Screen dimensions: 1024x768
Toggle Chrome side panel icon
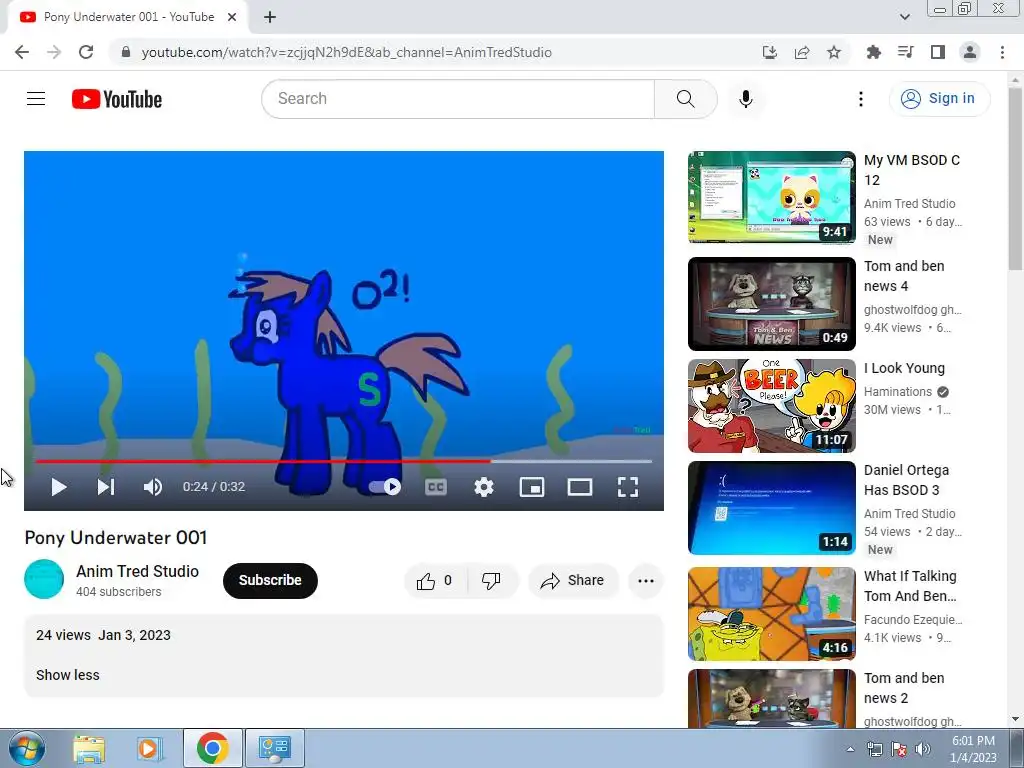pyautogui.click(x=938, y=52)
